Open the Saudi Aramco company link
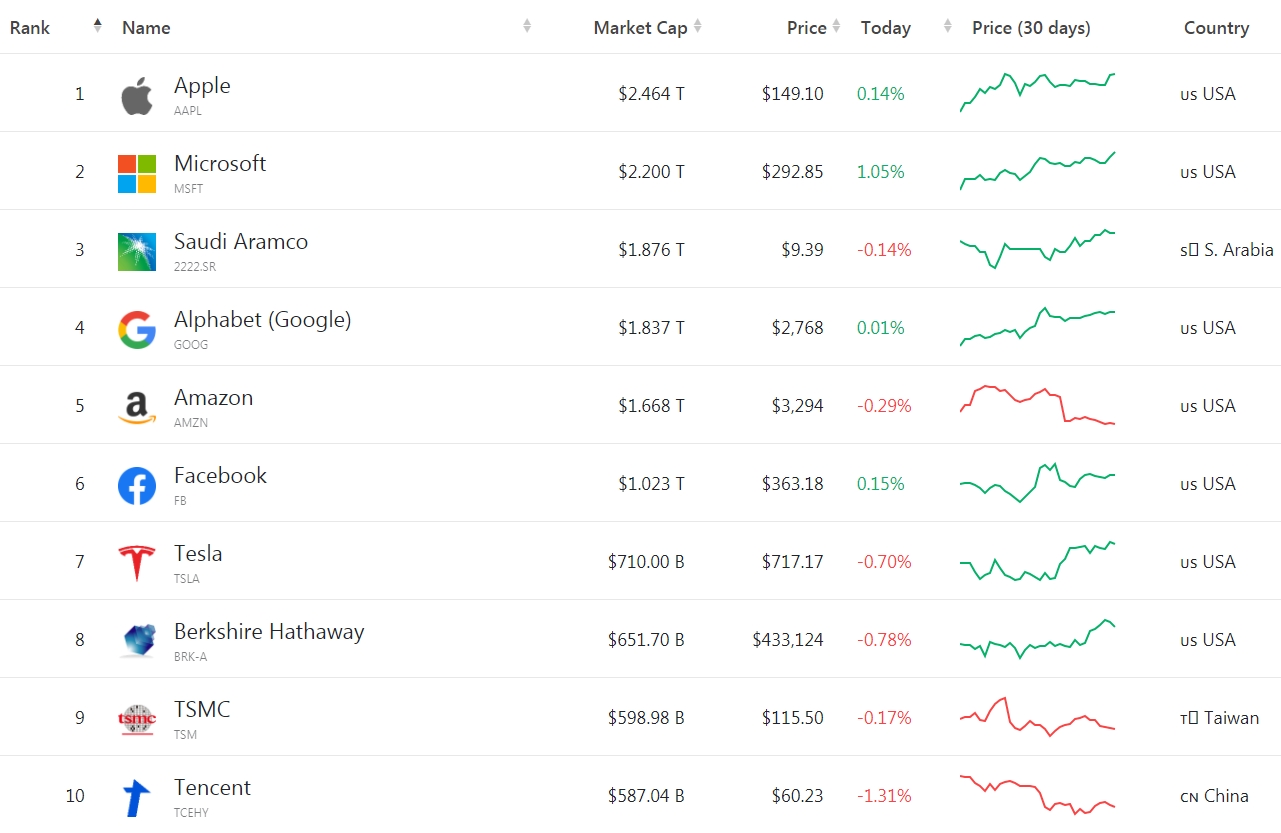This screenshot has width=1281, height=833. tap(241, 242)
